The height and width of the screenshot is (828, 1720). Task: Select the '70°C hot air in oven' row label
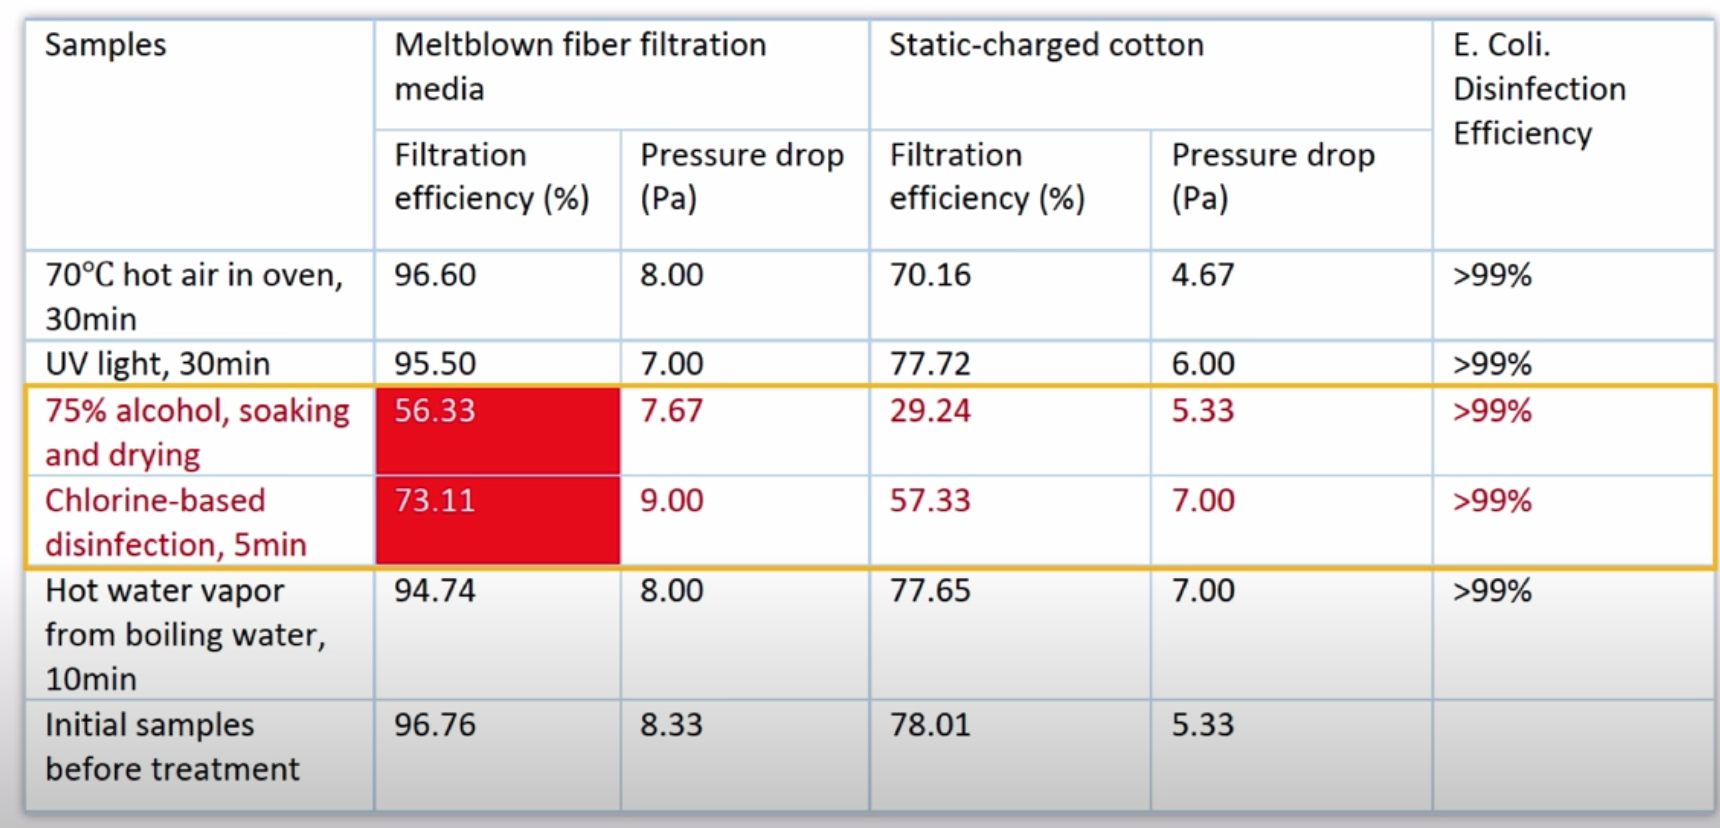[x=193, y=296]
